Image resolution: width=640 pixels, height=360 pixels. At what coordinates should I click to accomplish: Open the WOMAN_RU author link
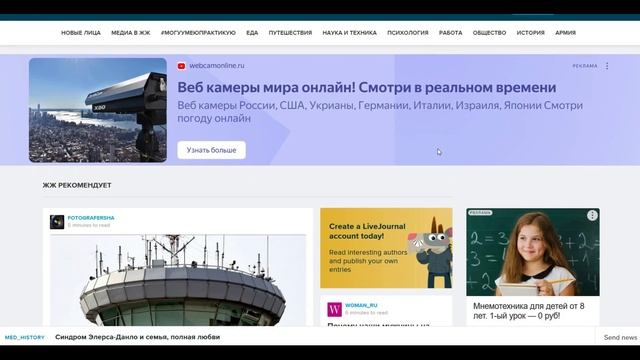tap(361, 305)
